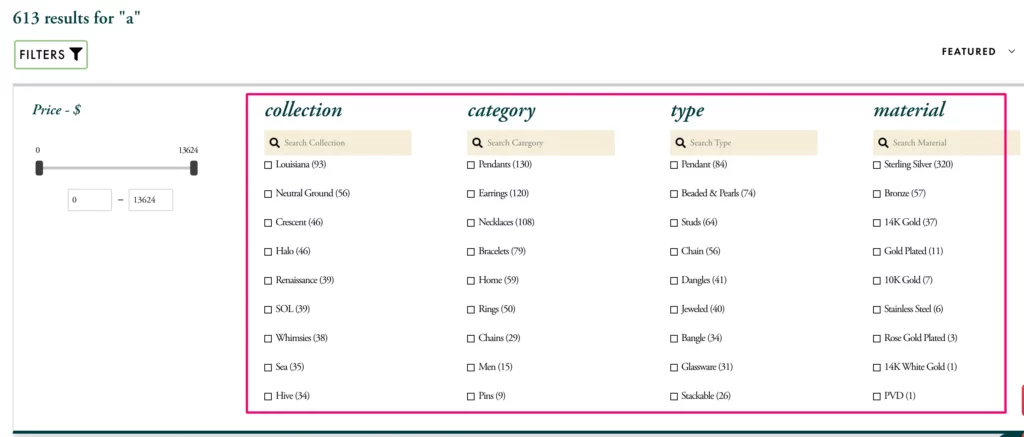Click the minimum price slider handle
Viewport: 1024px width, 437px height.
click(39, 168)
